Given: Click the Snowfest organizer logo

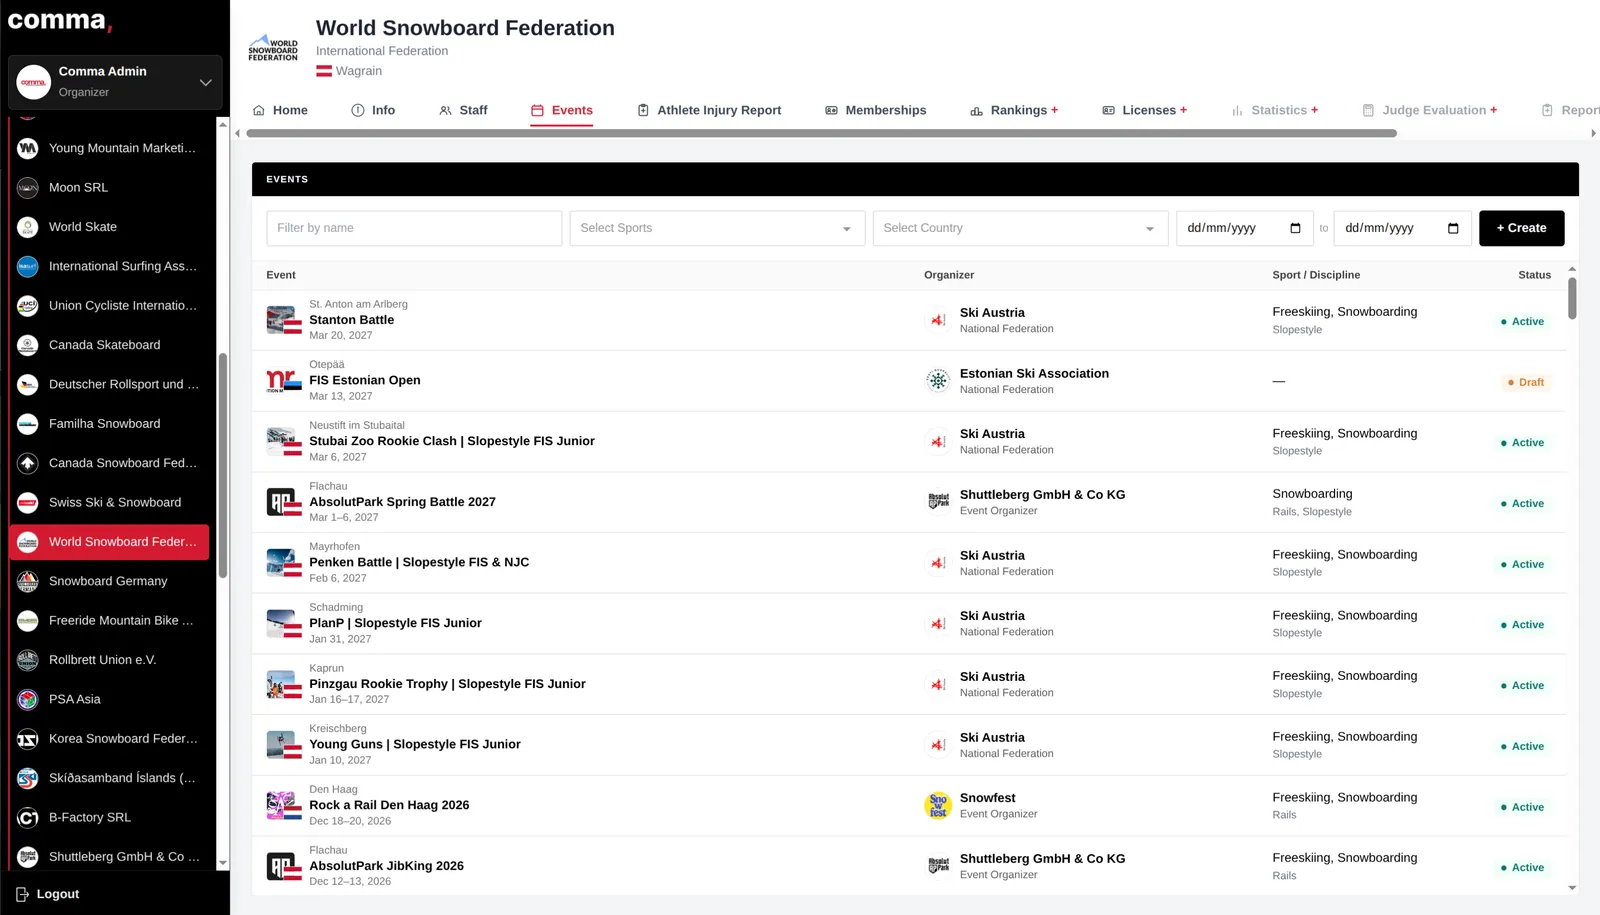Looking at the screenshot, I should [x=938, y=806].
